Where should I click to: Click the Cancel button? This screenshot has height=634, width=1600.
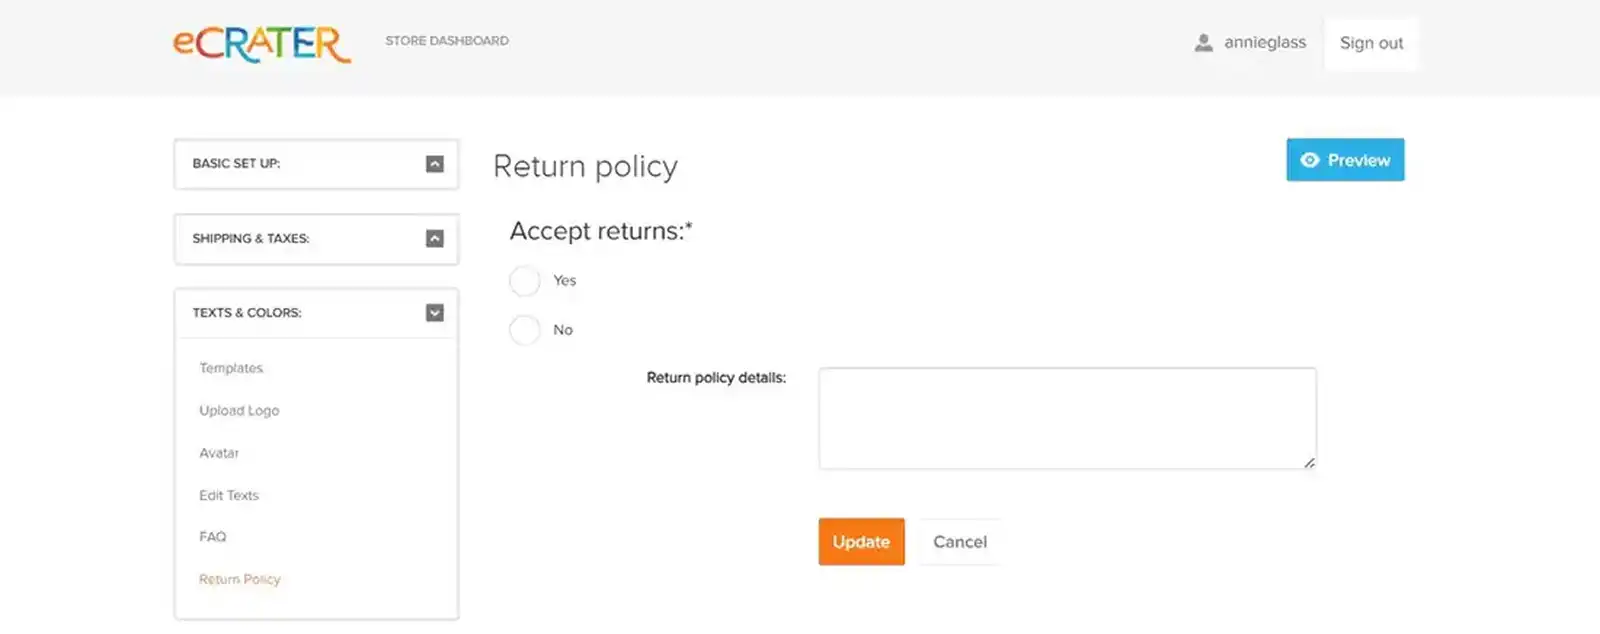[x=959, y=541]
